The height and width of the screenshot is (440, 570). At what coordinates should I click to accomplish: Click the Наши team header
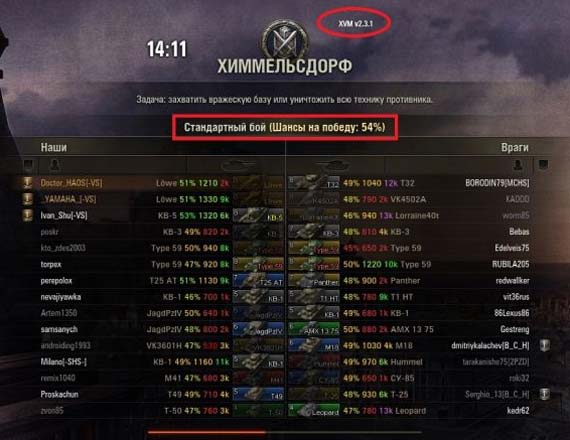click(53, 147)
